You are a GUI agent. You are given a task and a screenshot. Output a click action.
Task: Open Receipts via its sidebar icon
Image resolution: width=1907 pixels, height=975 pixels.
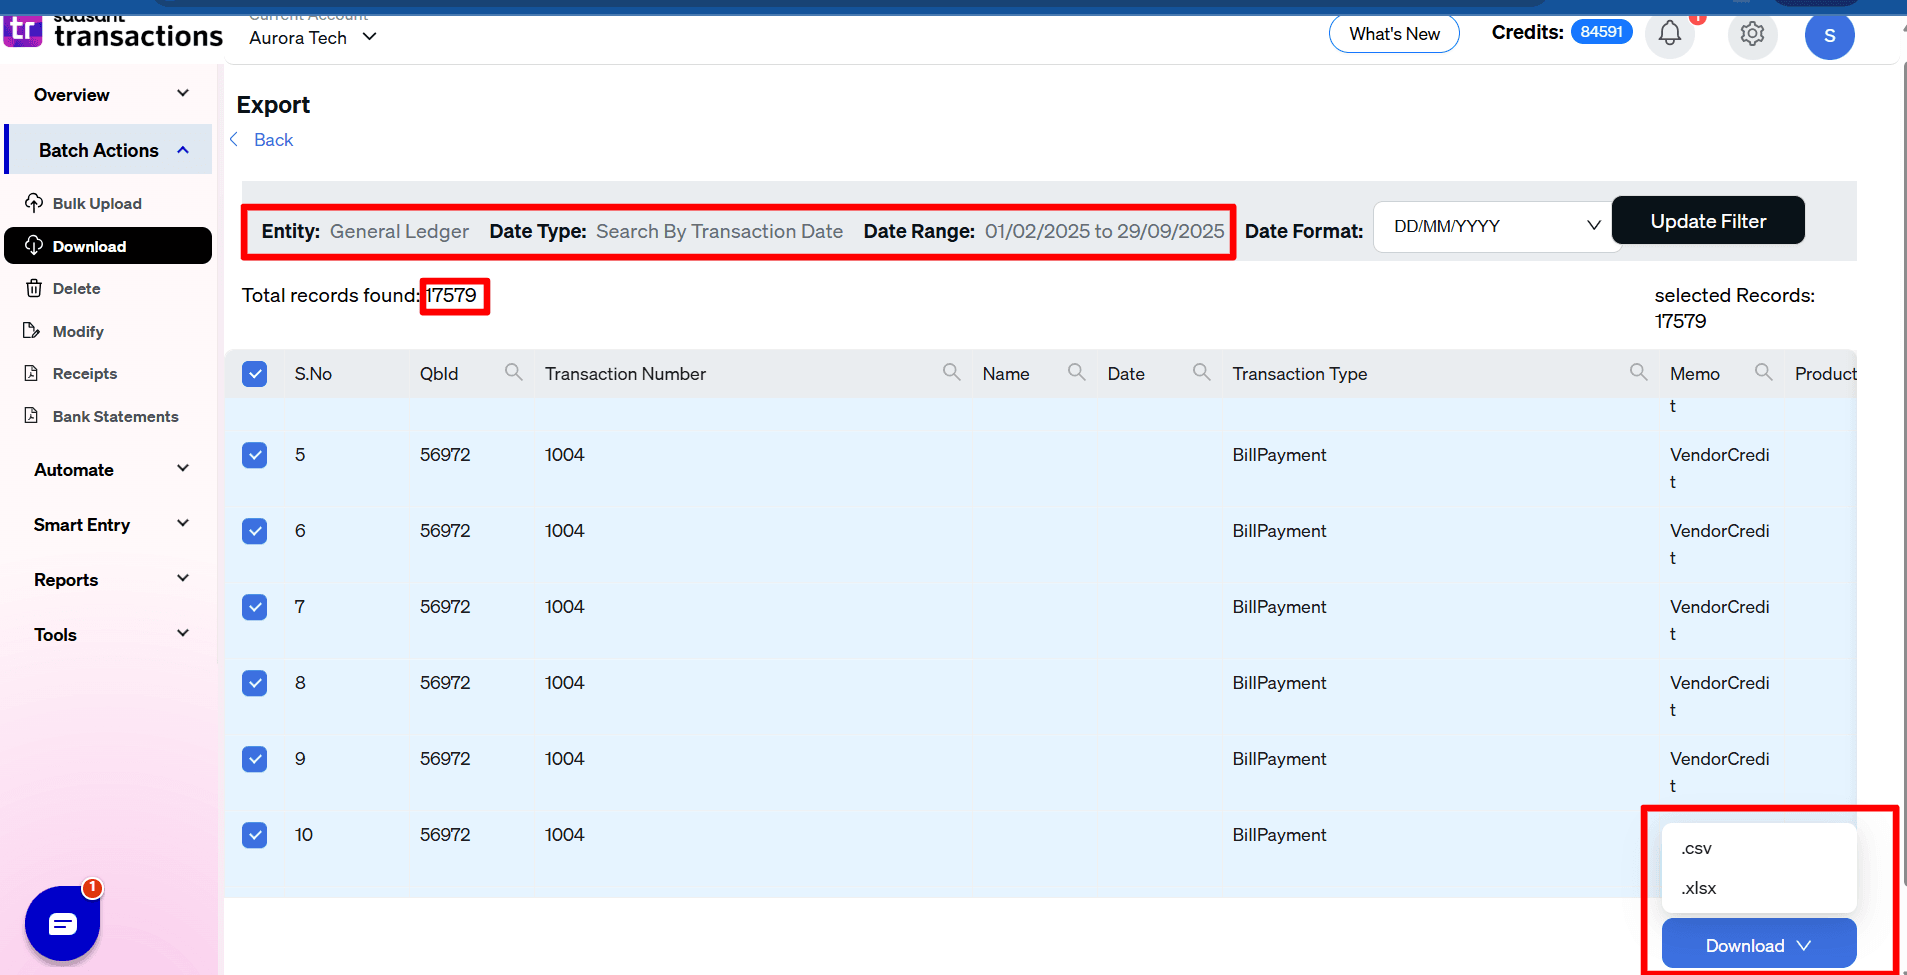(31, 373)
